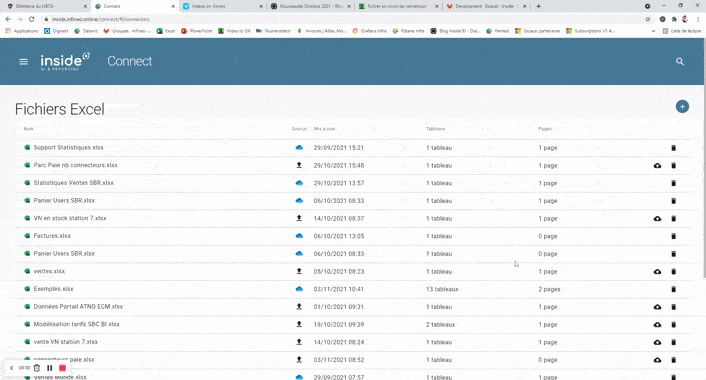Click cloud download icon for VN en stock station 7.xlsx
This screenshot has width=706, height=380.
(657, 218)
